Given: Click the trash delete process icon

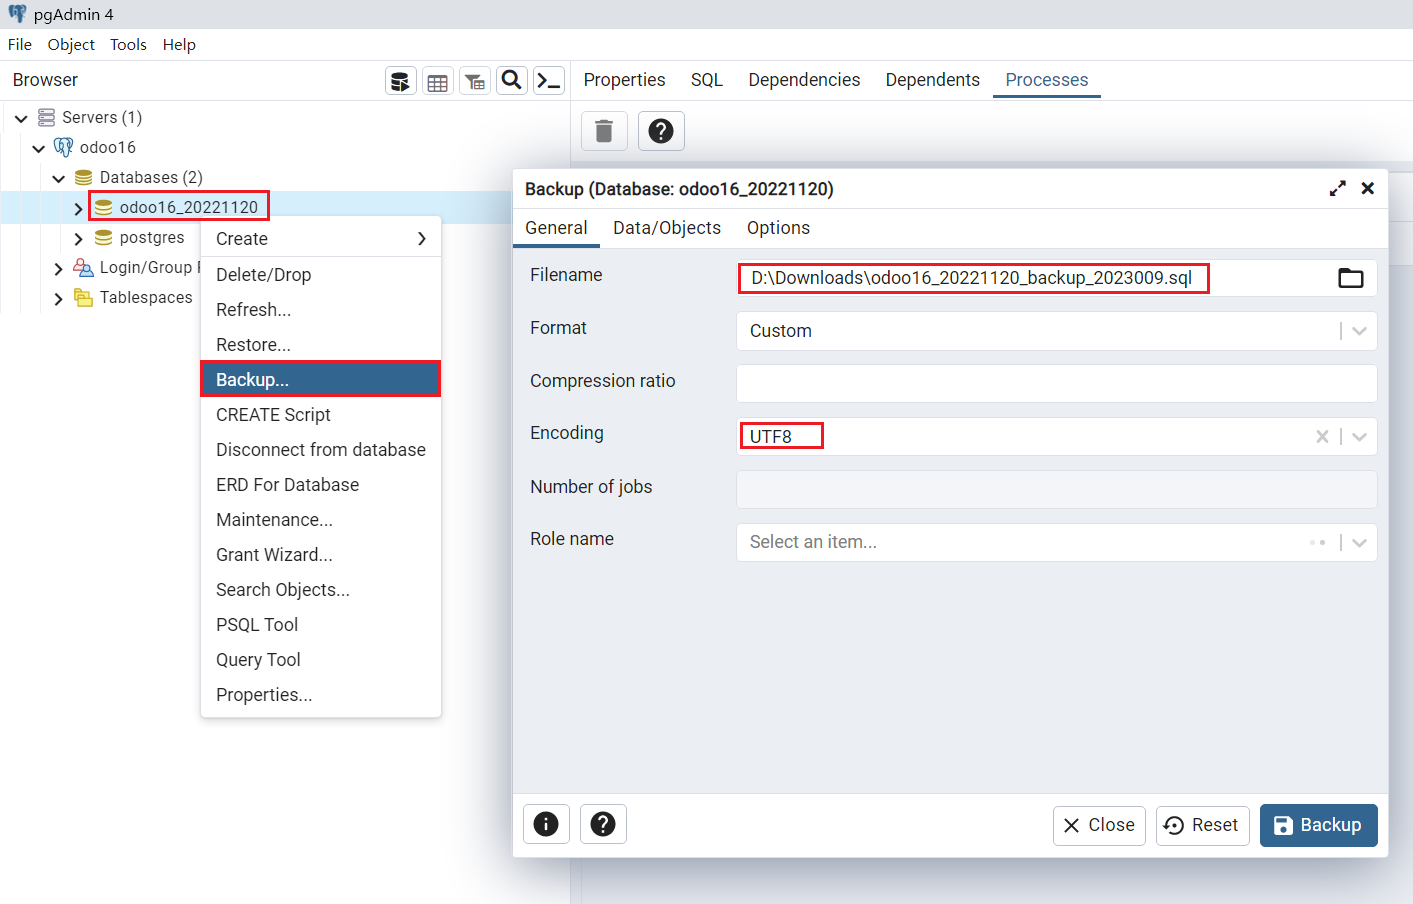Looking at the screenshot, I should click(604, 131).
